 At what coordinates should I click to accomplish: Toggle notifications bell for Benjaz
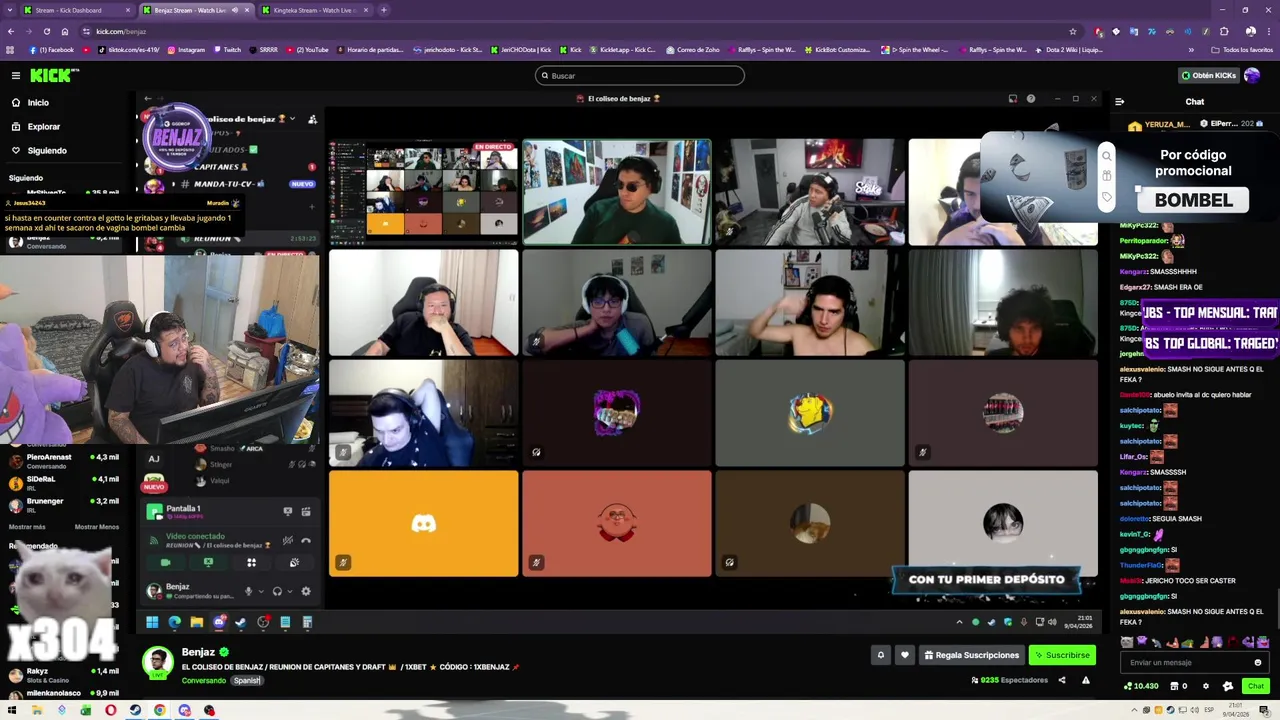click(x=880, y=655)
